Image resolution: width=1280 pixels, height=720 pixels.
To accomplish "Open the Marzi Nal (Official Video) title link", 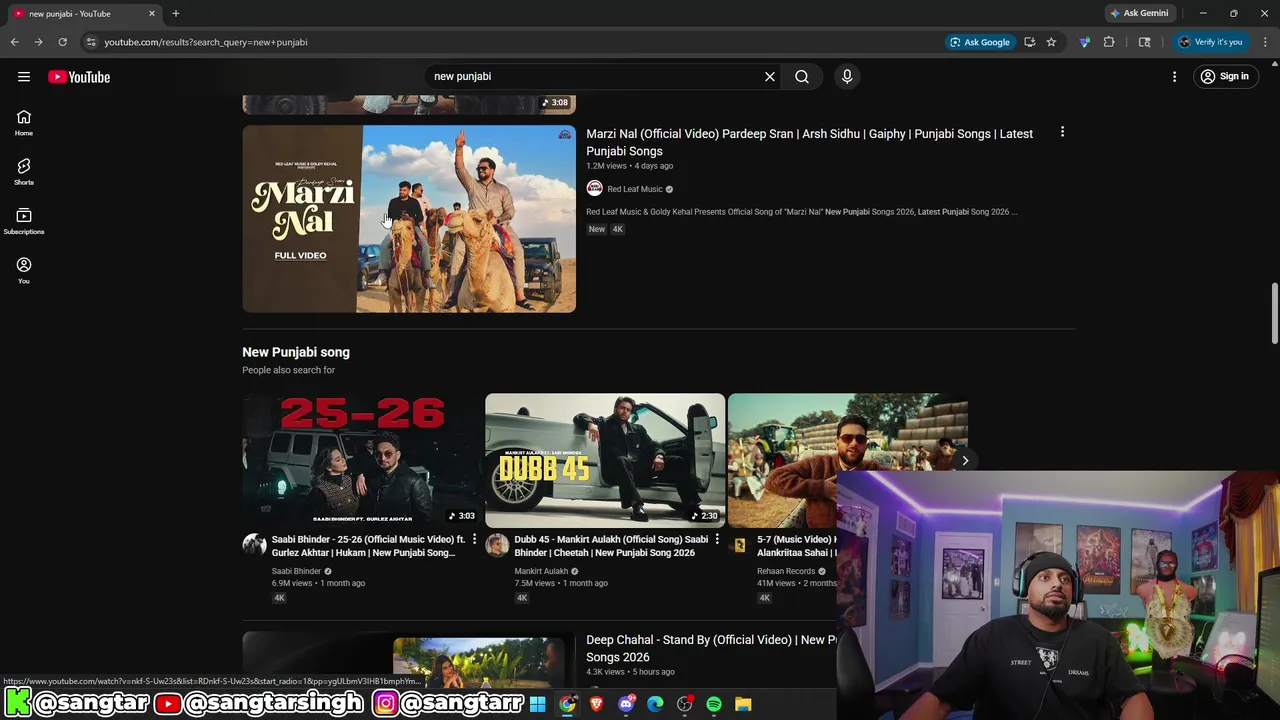I will tap(809, 142).
